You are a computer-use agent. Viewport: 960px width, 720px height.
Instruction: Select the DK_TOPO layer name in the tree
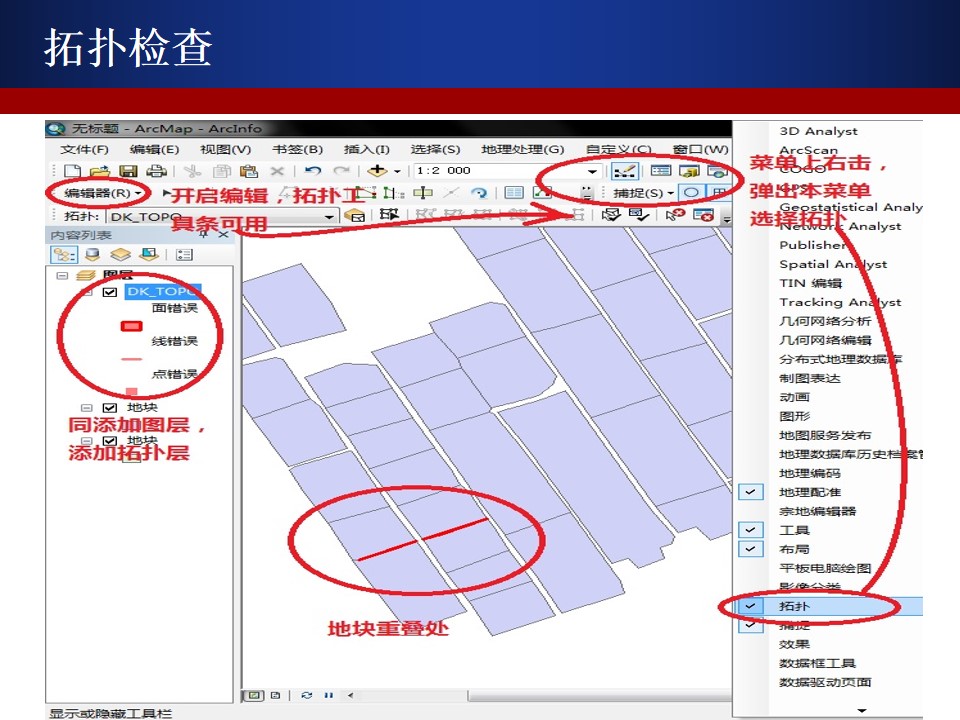tap(163, 291)
